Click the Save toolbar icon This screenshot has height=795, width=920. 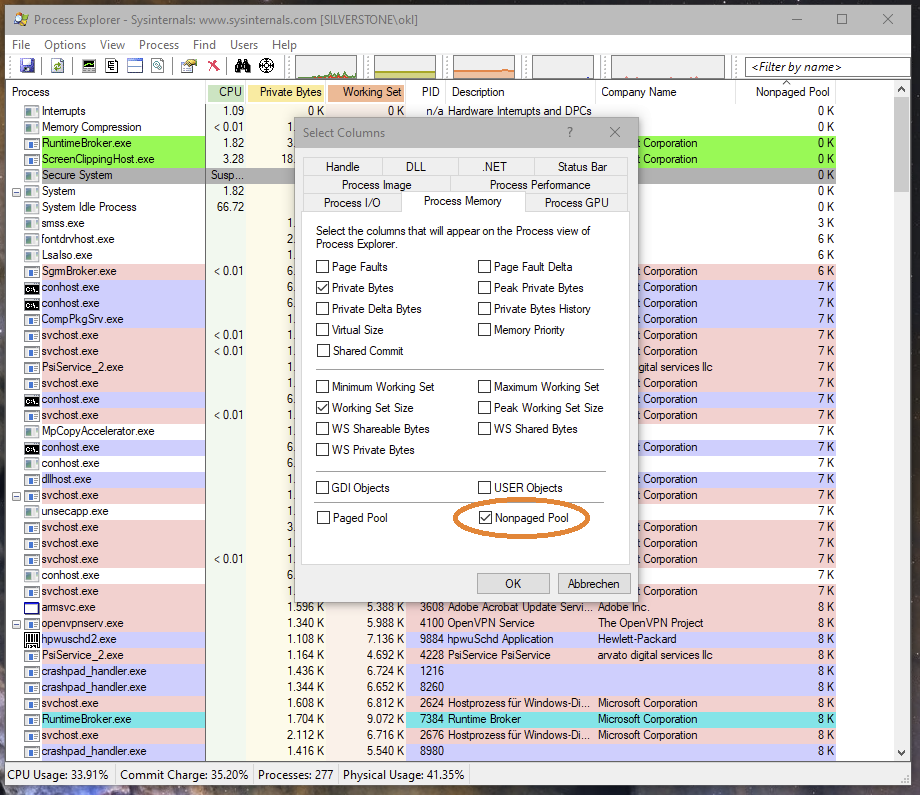pyautogui.click(x=27, y=66)
